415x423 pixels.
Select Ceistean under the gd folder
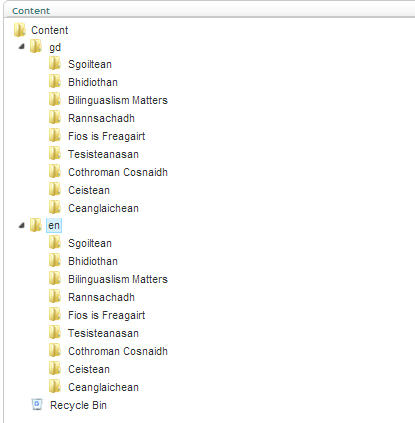89,190
